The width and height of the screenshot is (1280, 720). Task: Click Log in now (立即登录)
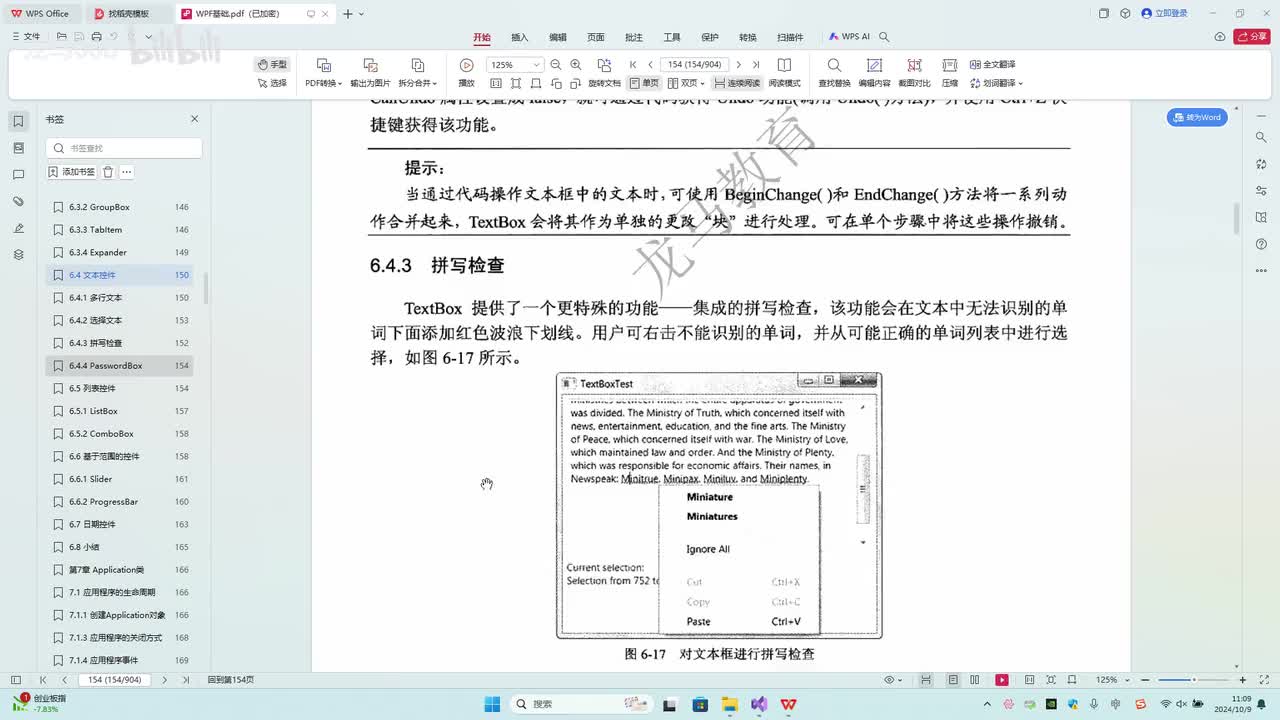click(1166, 14)
